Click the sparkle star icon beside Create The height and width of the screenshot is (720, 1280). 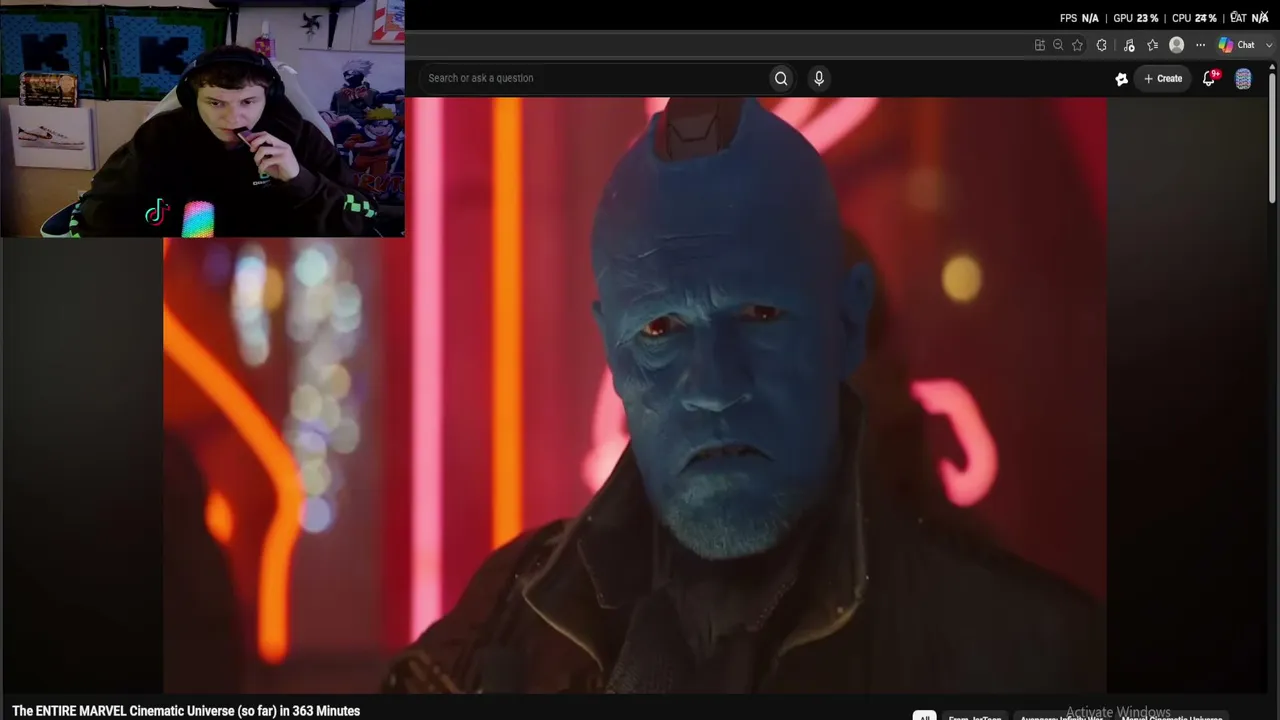pos(1122,79)
